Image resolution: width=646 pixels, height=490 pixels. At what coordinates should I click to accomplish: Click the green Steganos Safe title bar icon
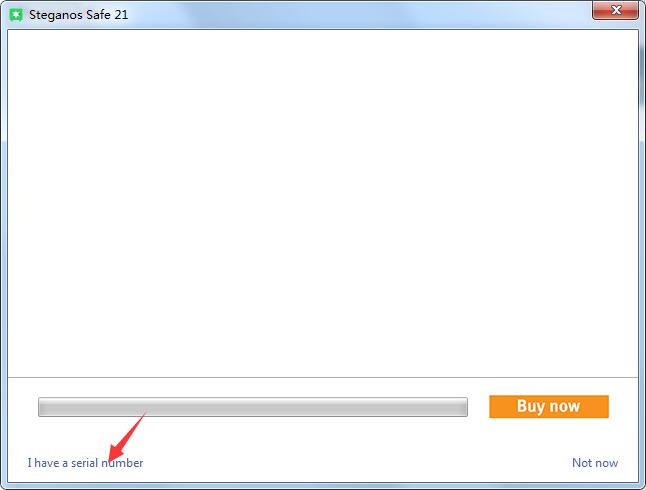coord(16,15)
